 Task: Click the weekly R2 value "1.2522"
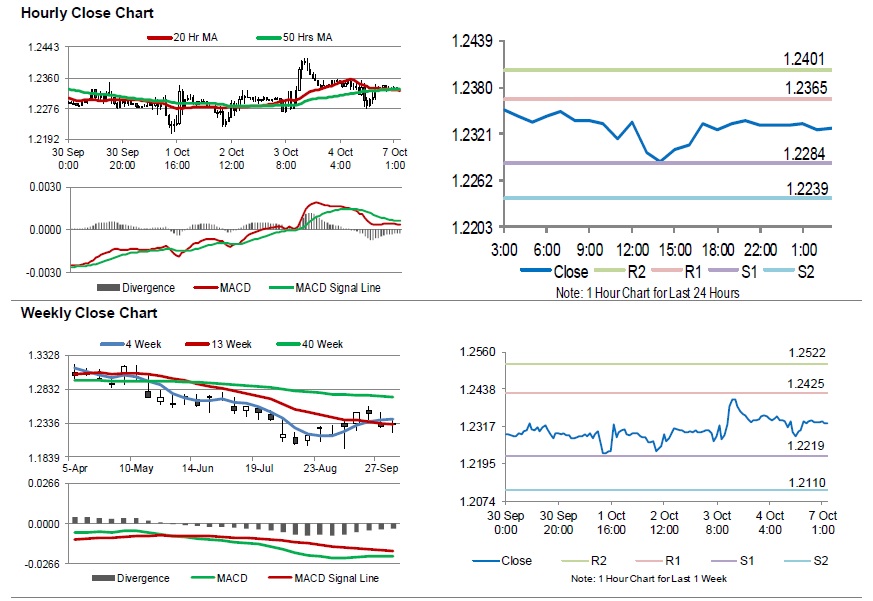point(807,353)
